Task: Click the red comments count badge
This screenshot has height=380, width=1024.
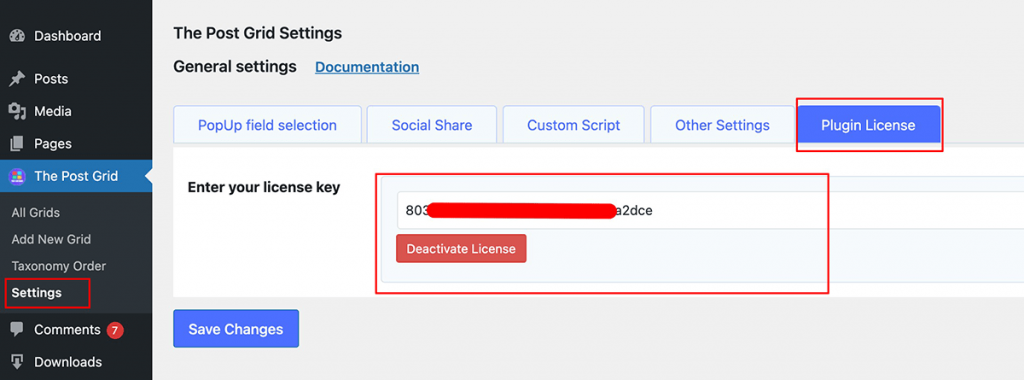Action: click(x=115, y=330)
